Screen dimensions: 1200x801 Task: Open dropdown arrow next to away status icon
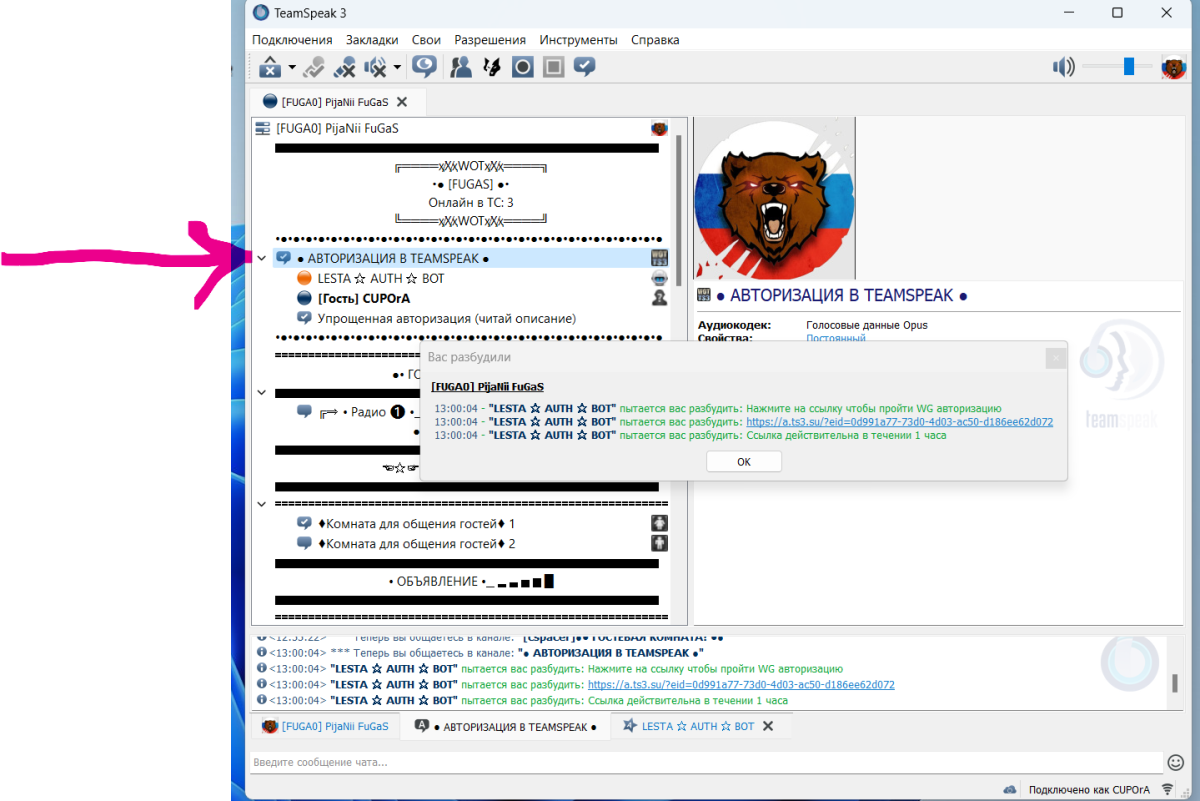click(292, 68)
